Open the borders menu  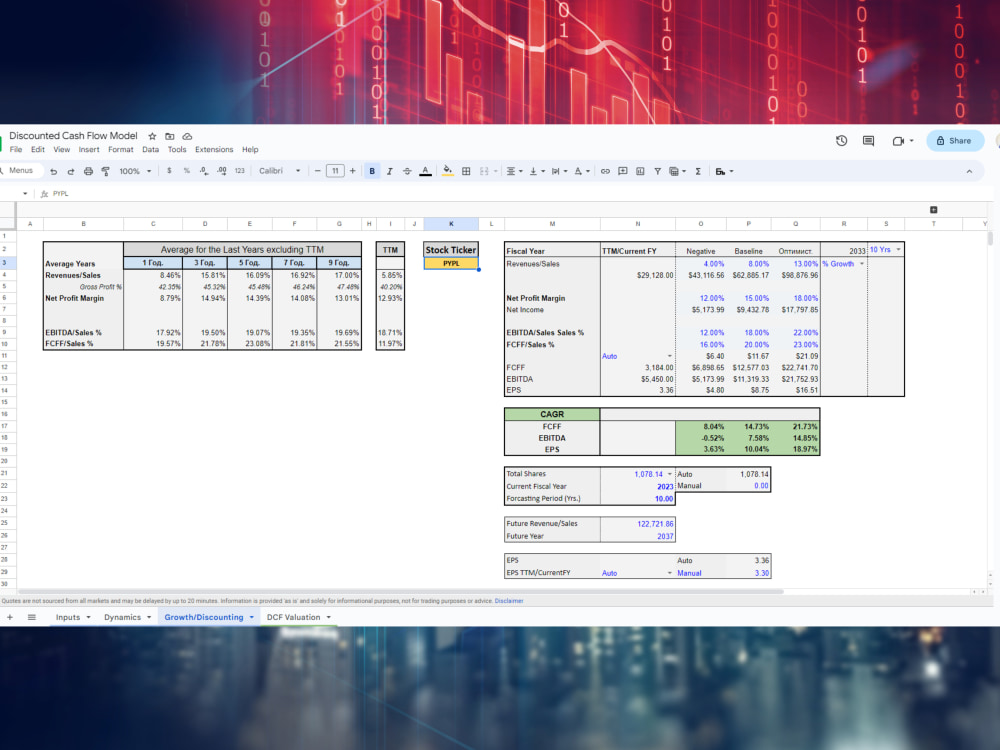click(x=466, y=171)
